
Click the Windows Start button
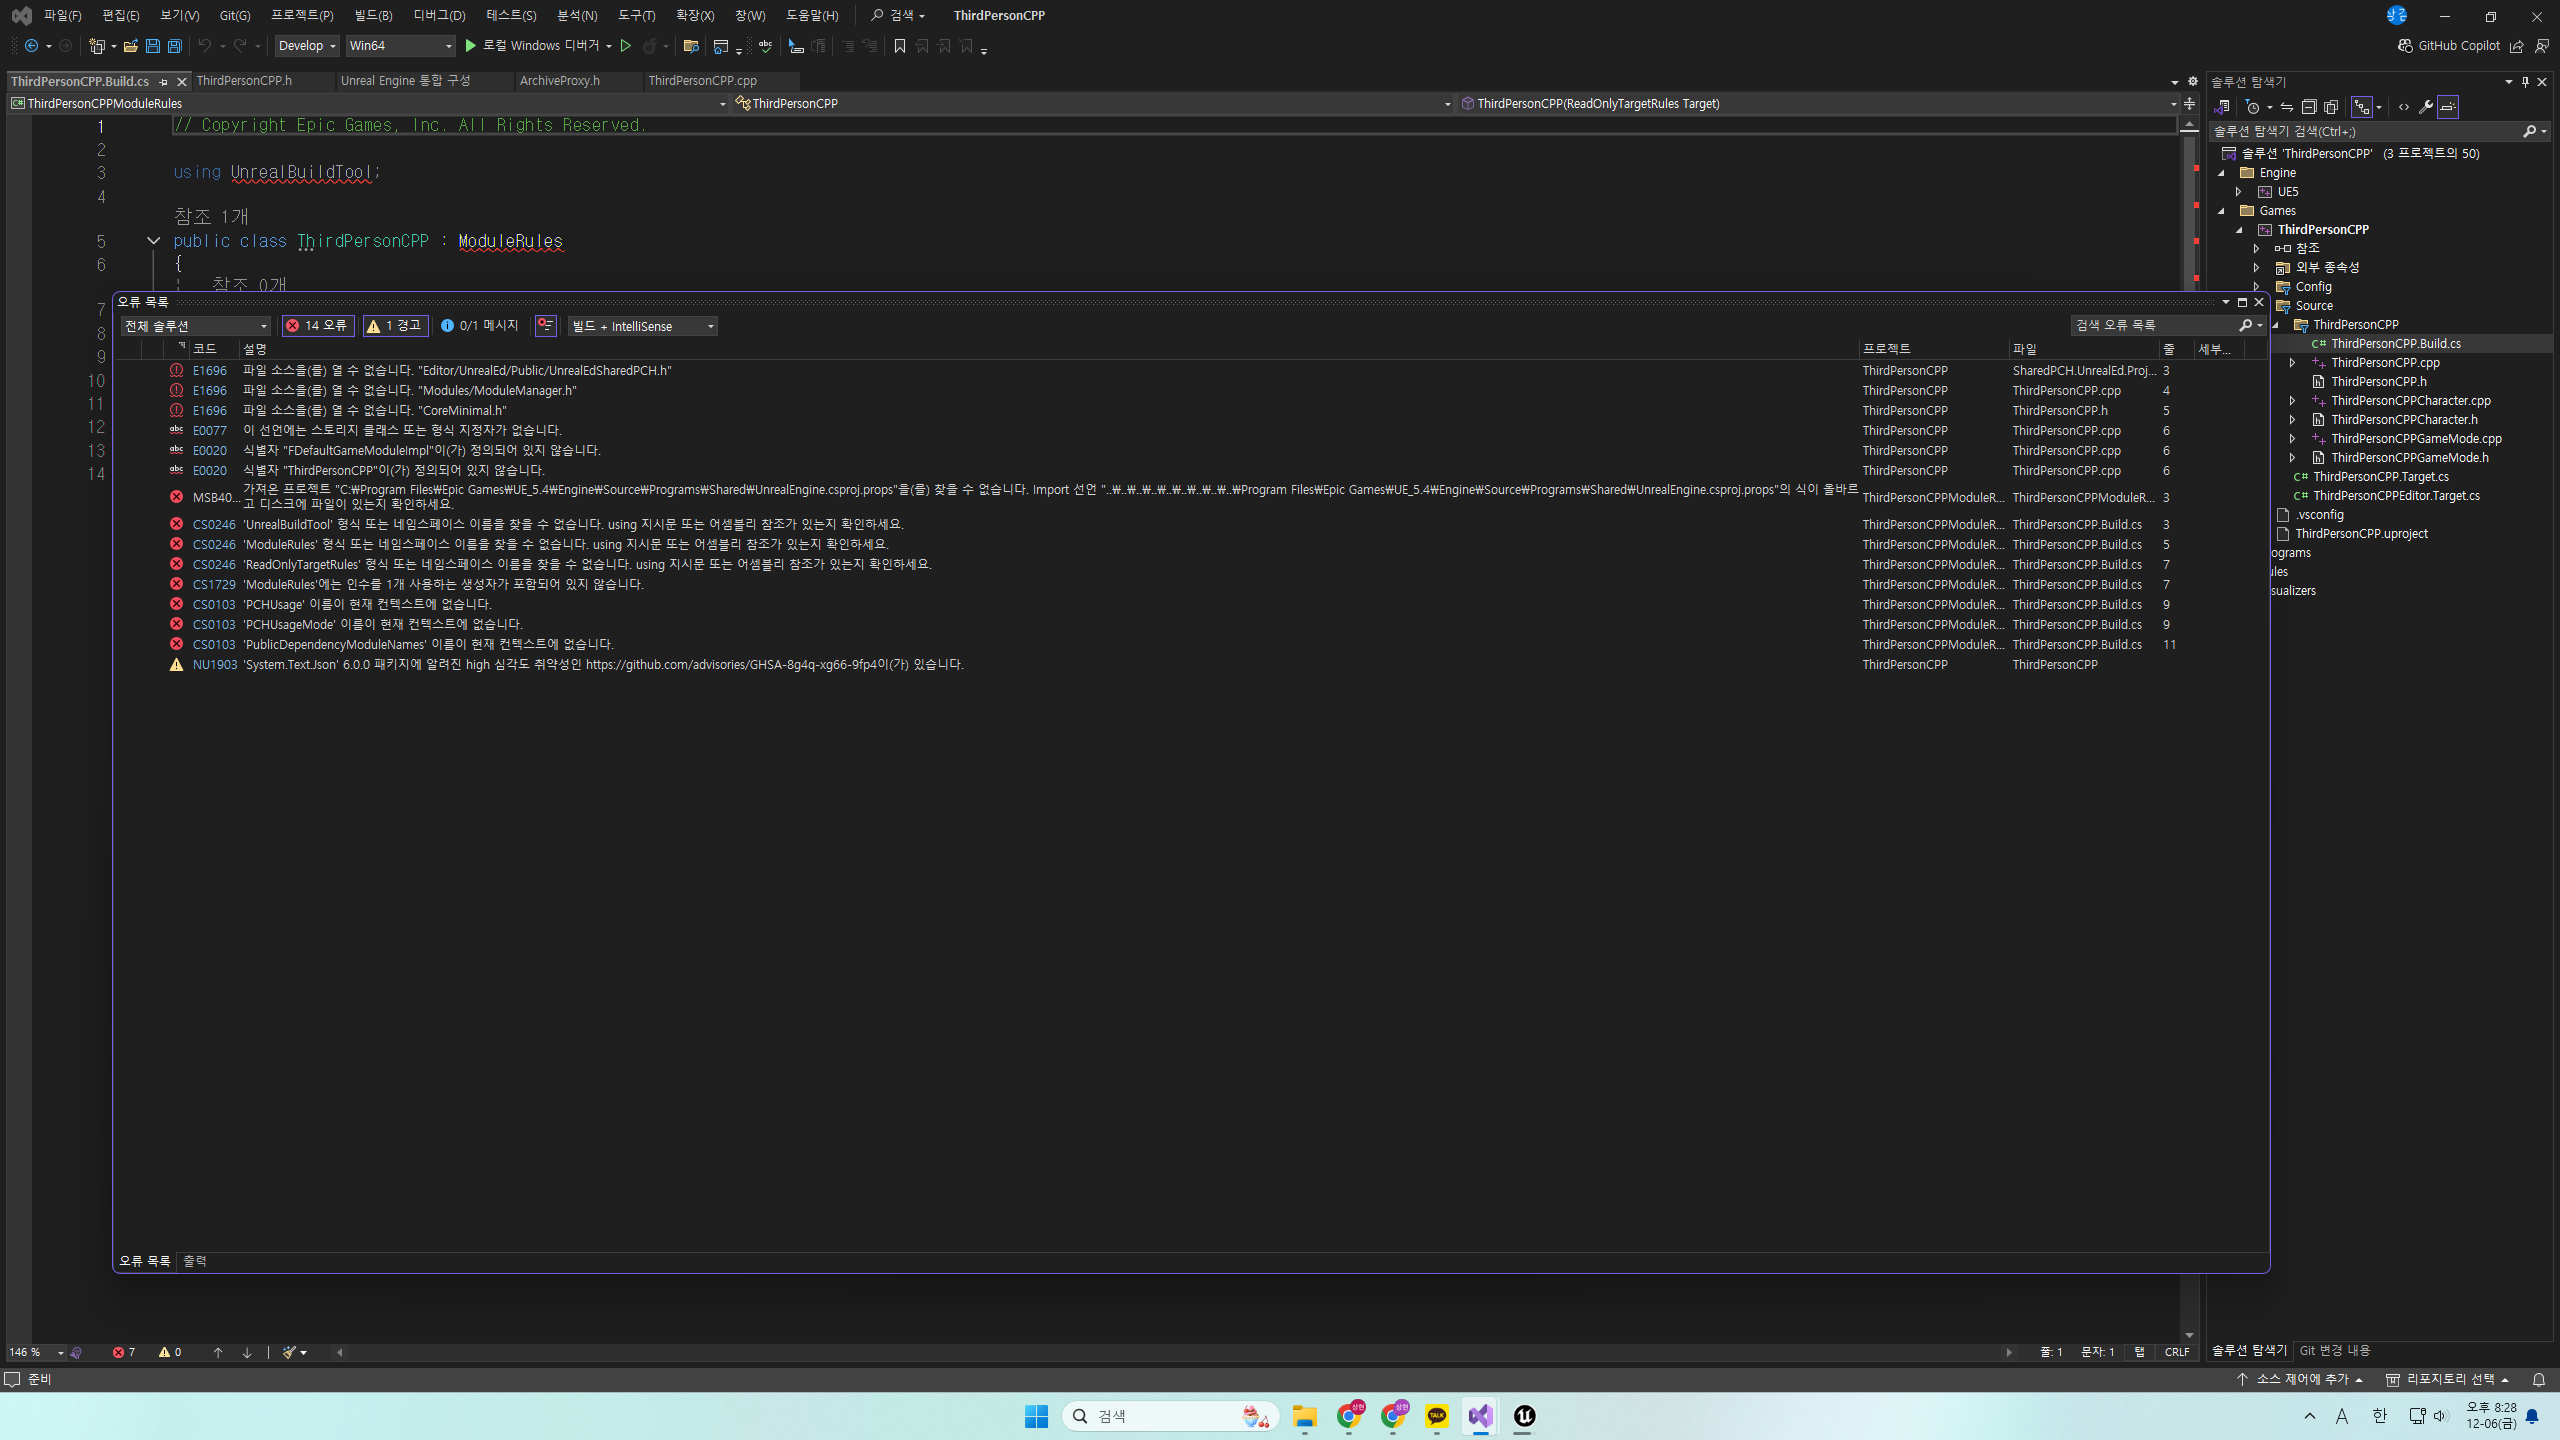1036,1416
